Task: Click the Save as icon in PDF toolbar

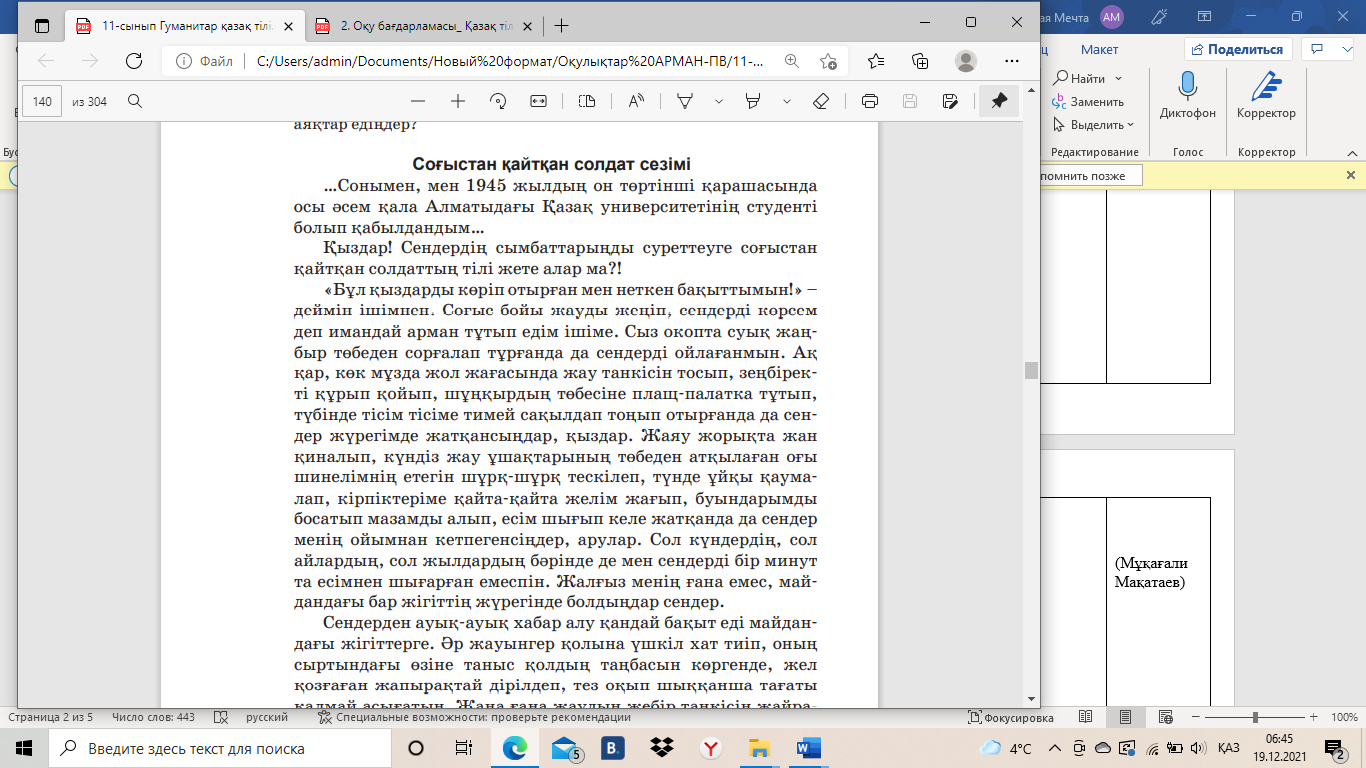Action: pyautogui.click(x=950, y=101)
